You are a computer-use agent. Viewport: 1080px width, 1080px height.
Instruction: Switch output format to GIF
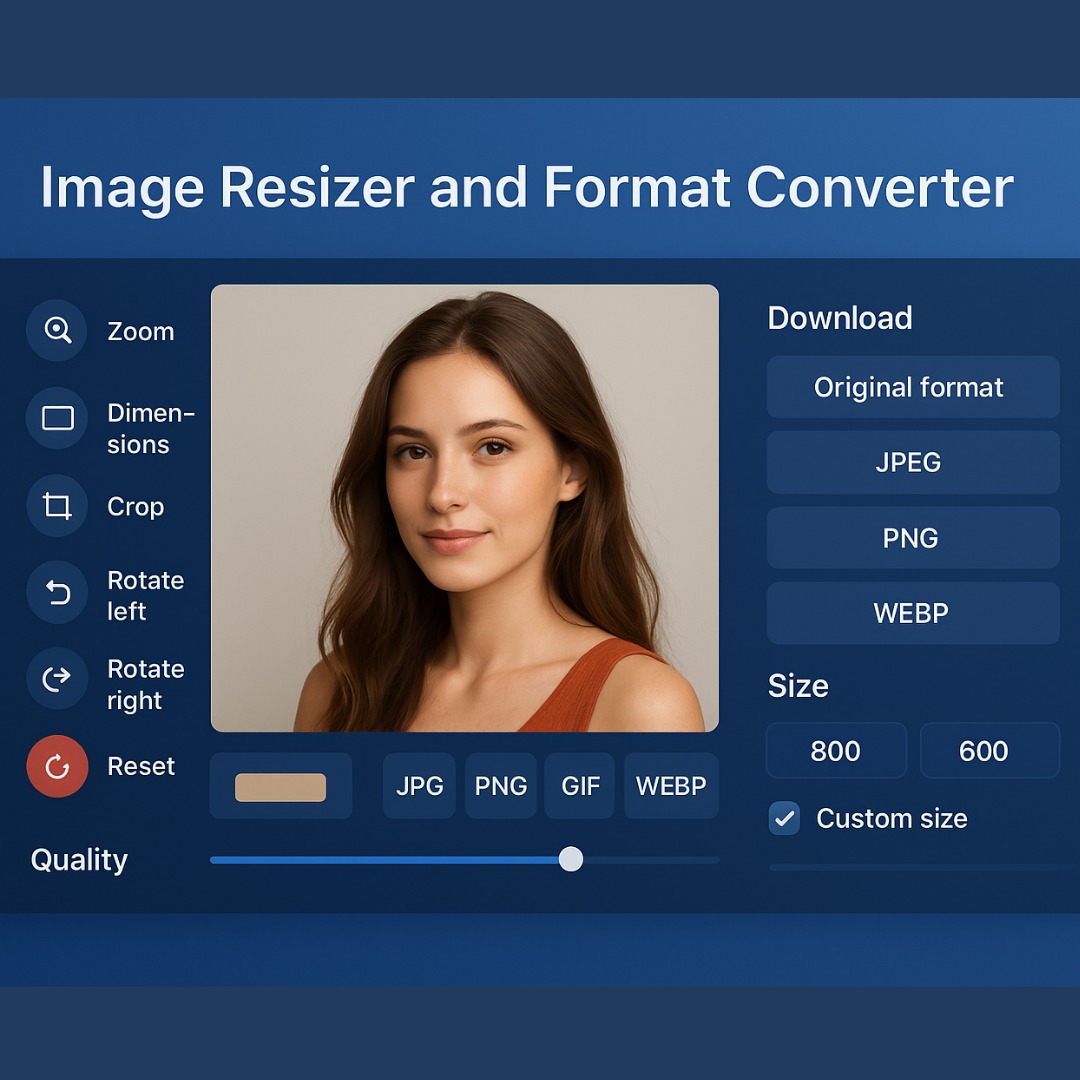580,786
